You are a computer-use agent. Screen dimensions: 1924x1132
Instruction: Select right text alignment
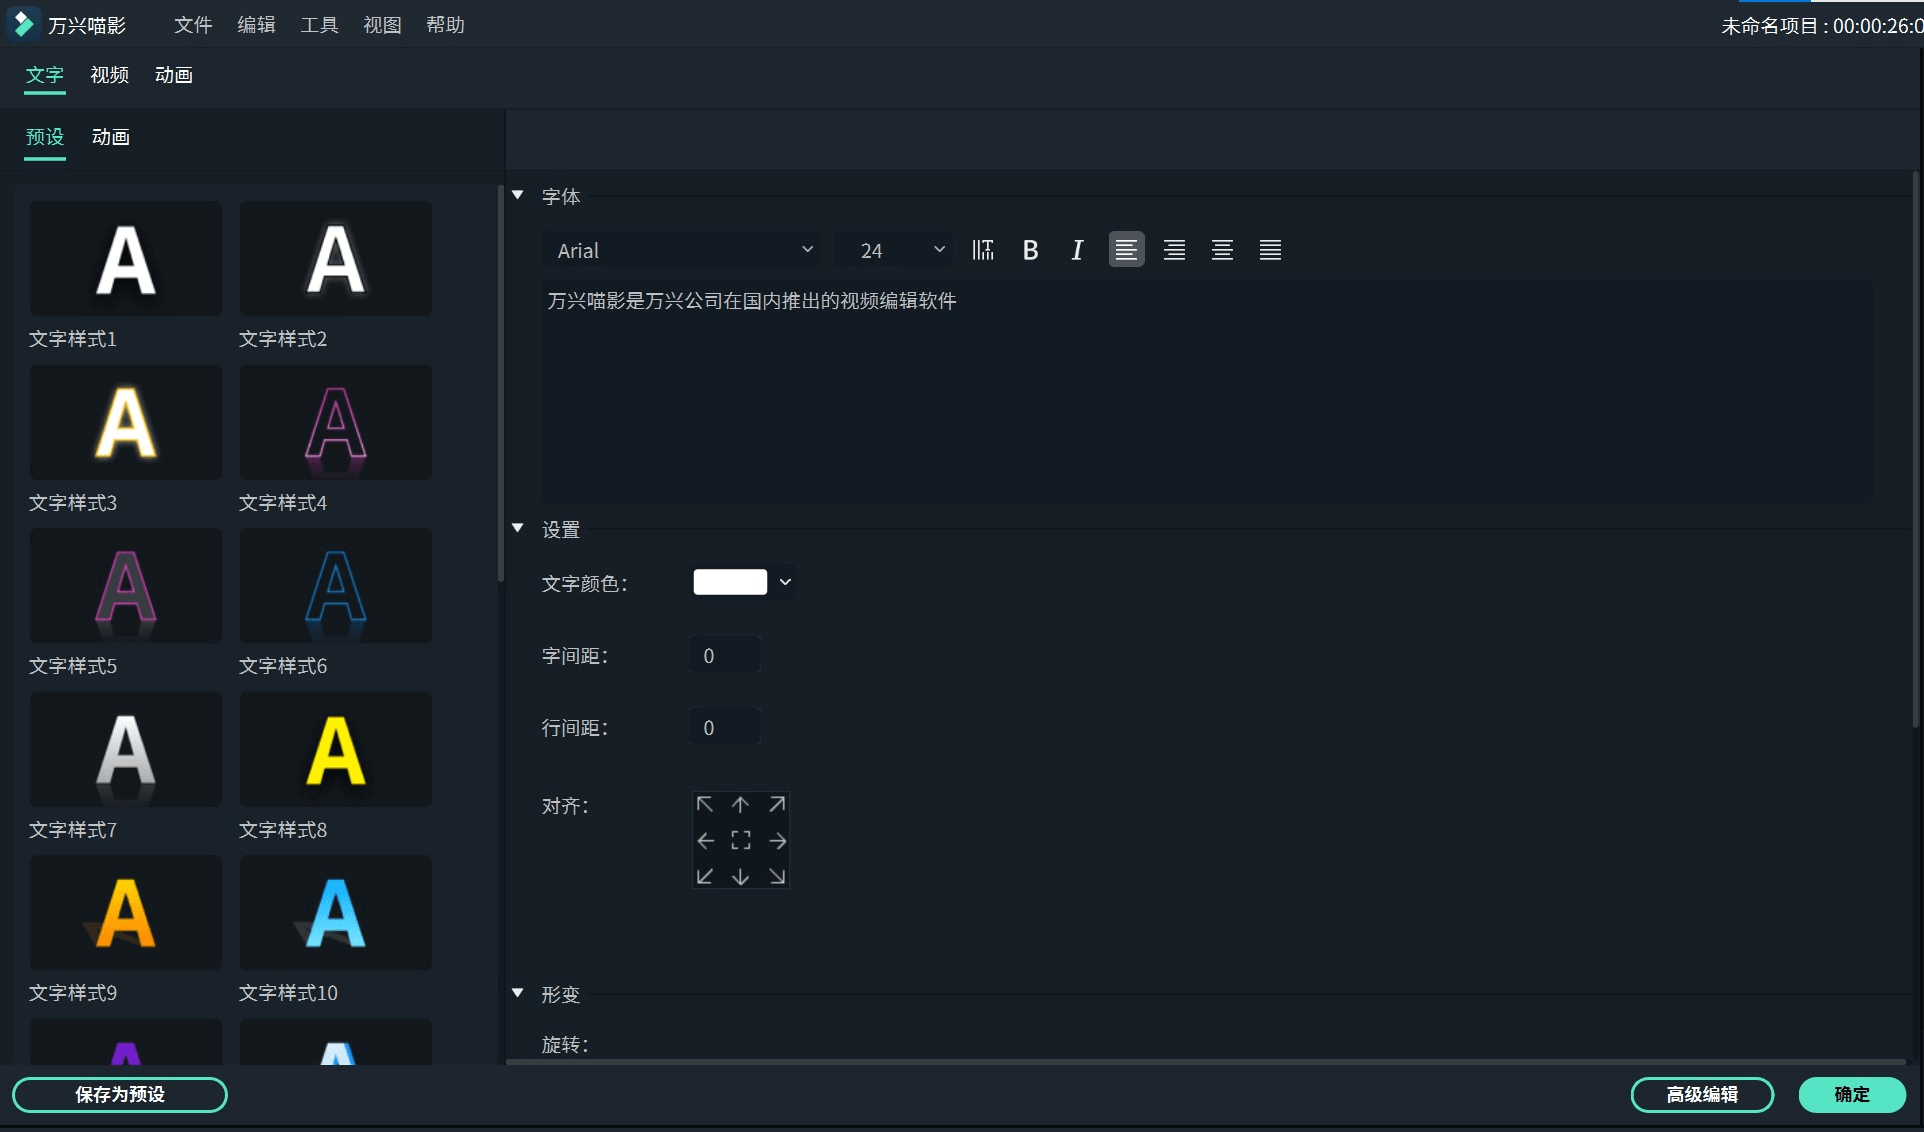(1174, 250)
